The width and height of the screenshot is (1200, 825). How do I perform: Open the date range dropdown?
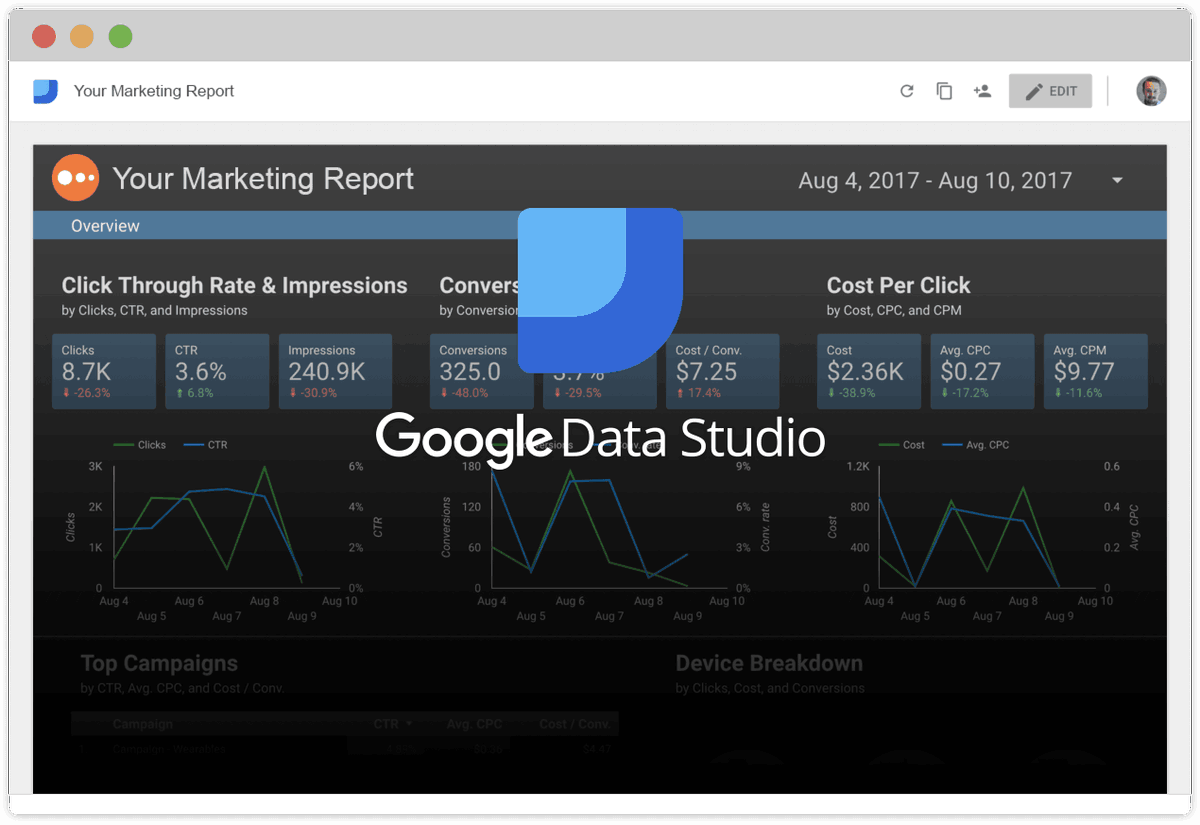[x=1117, y=181]
